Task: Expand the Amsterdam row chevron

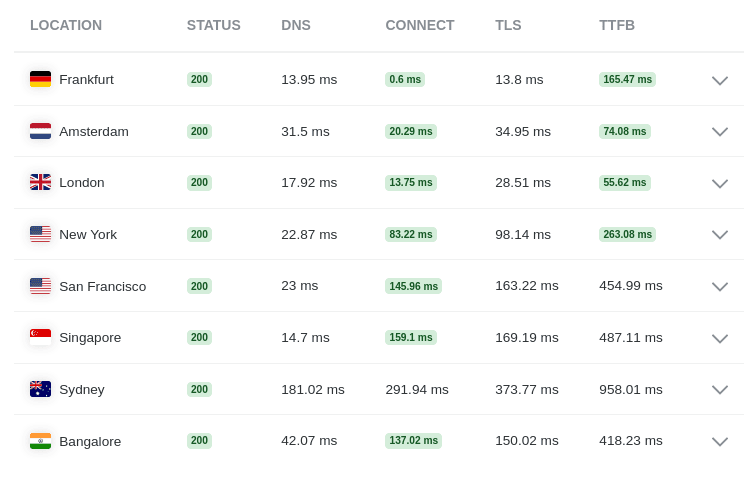Action: 720,132
